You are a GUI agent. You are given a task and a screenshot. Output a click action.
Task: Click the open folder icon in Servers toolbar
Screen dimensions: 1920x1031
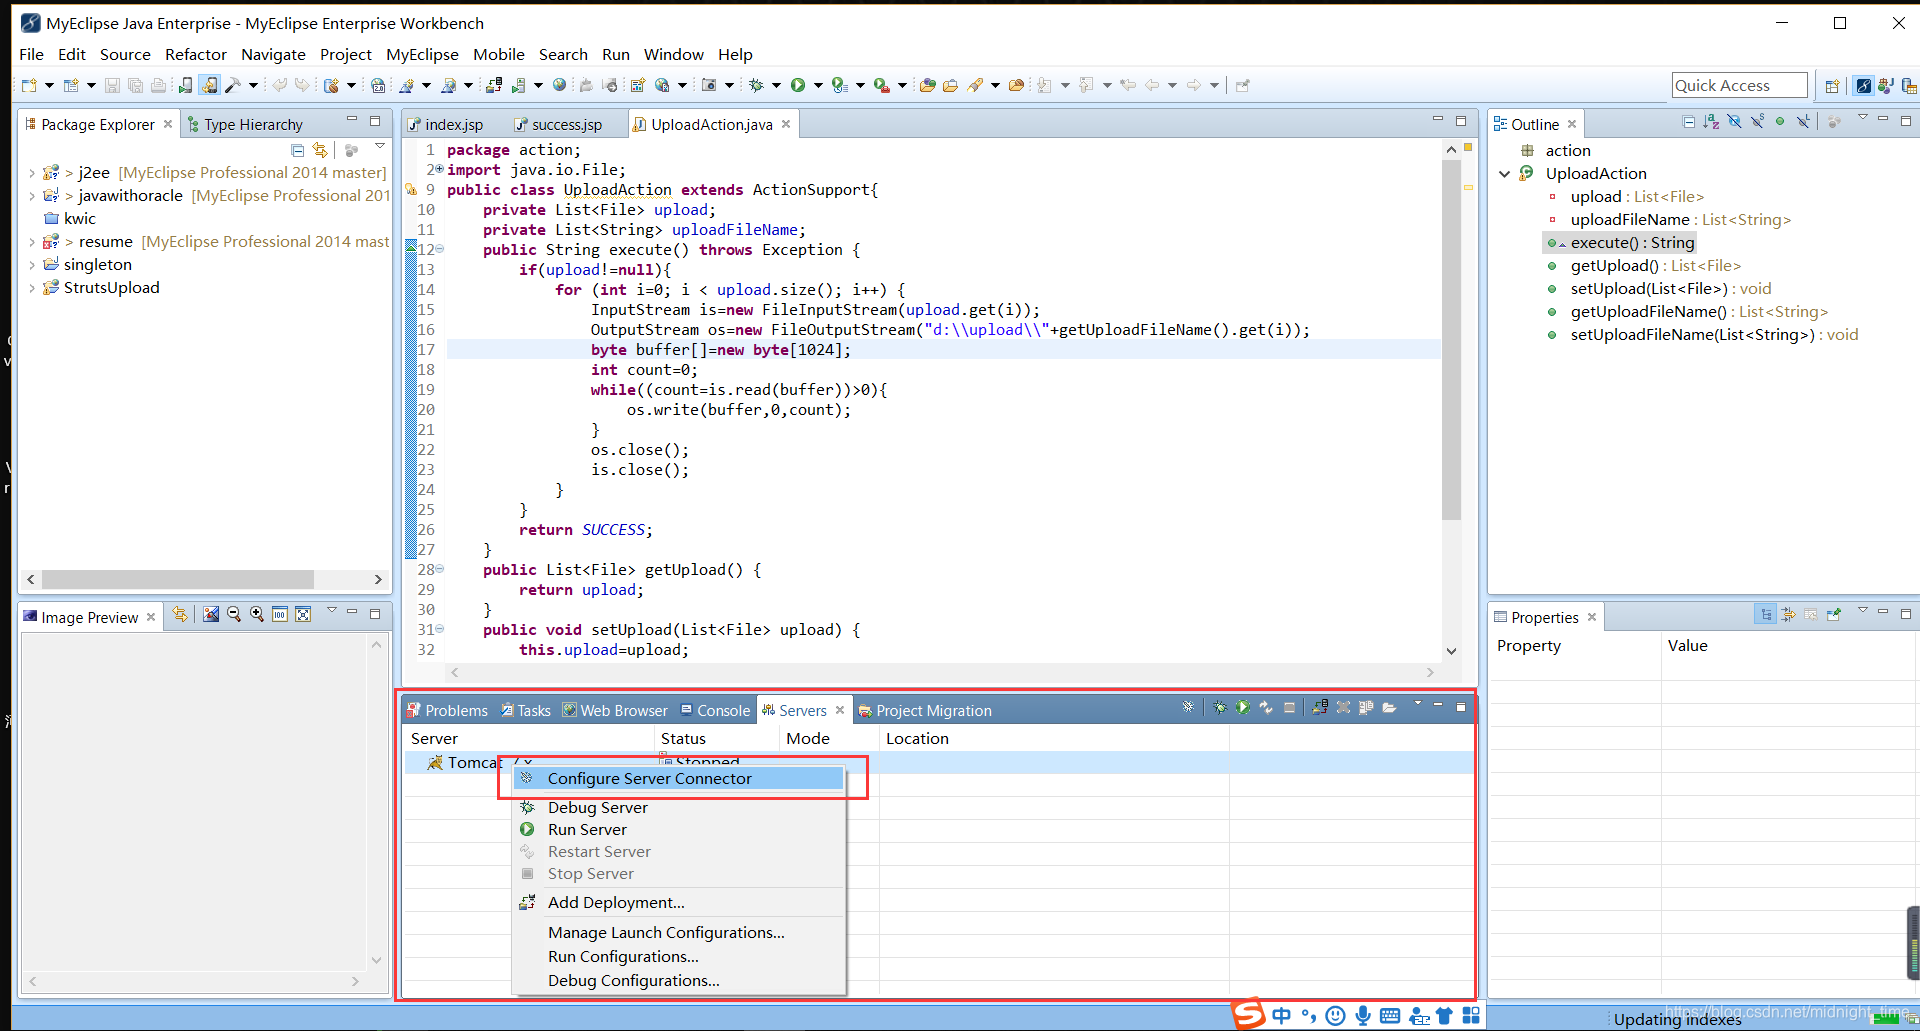(1390, 707)
